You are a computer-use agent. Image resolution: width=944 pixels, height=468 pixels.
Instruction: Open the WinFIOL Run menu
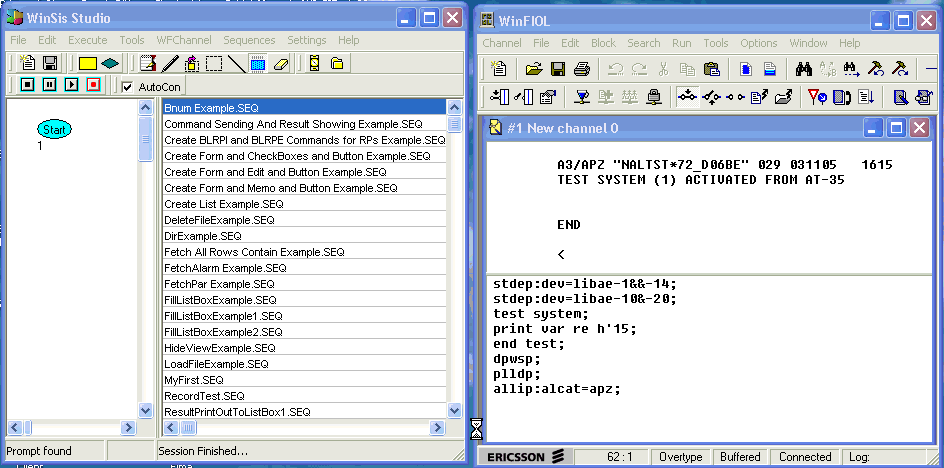682,43
